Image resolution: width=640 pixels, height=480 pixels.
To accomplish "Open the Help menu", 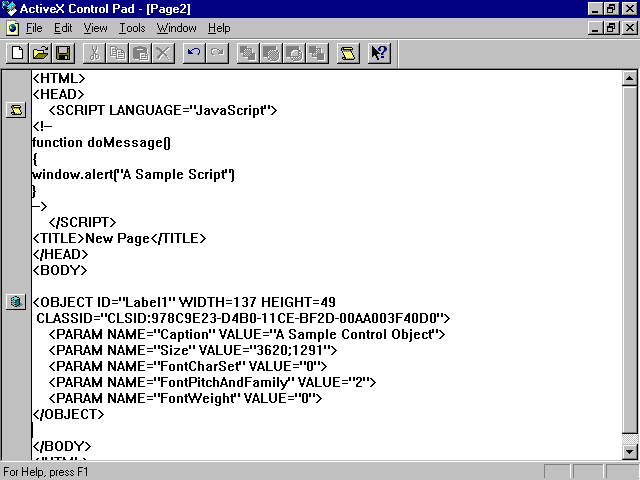I will 219,28.
